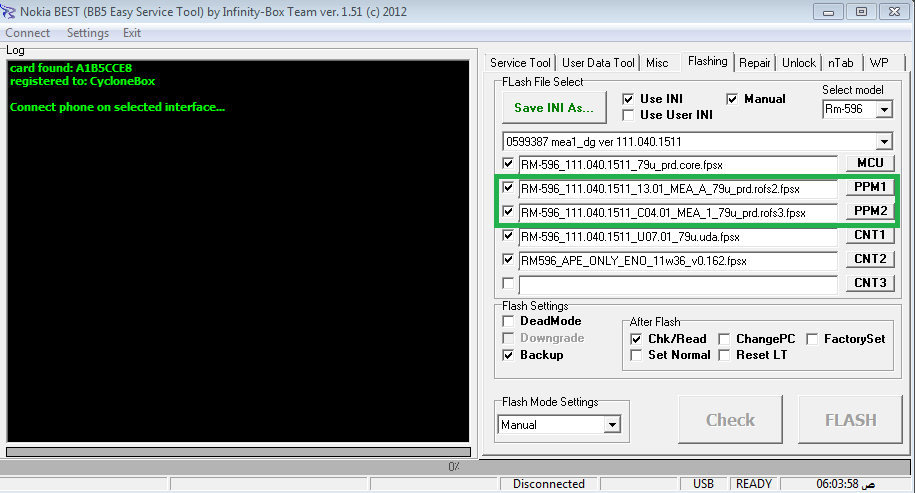Maximize the Nokia BEST window
This screenshot has height=493, width=915.
point(861,11)
